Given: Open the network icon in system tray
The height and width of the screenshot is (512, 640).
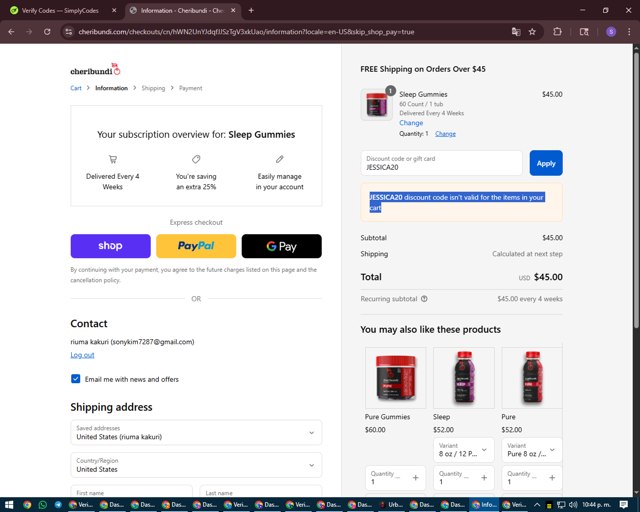Looking at the screenshot, I should point(561,505).
